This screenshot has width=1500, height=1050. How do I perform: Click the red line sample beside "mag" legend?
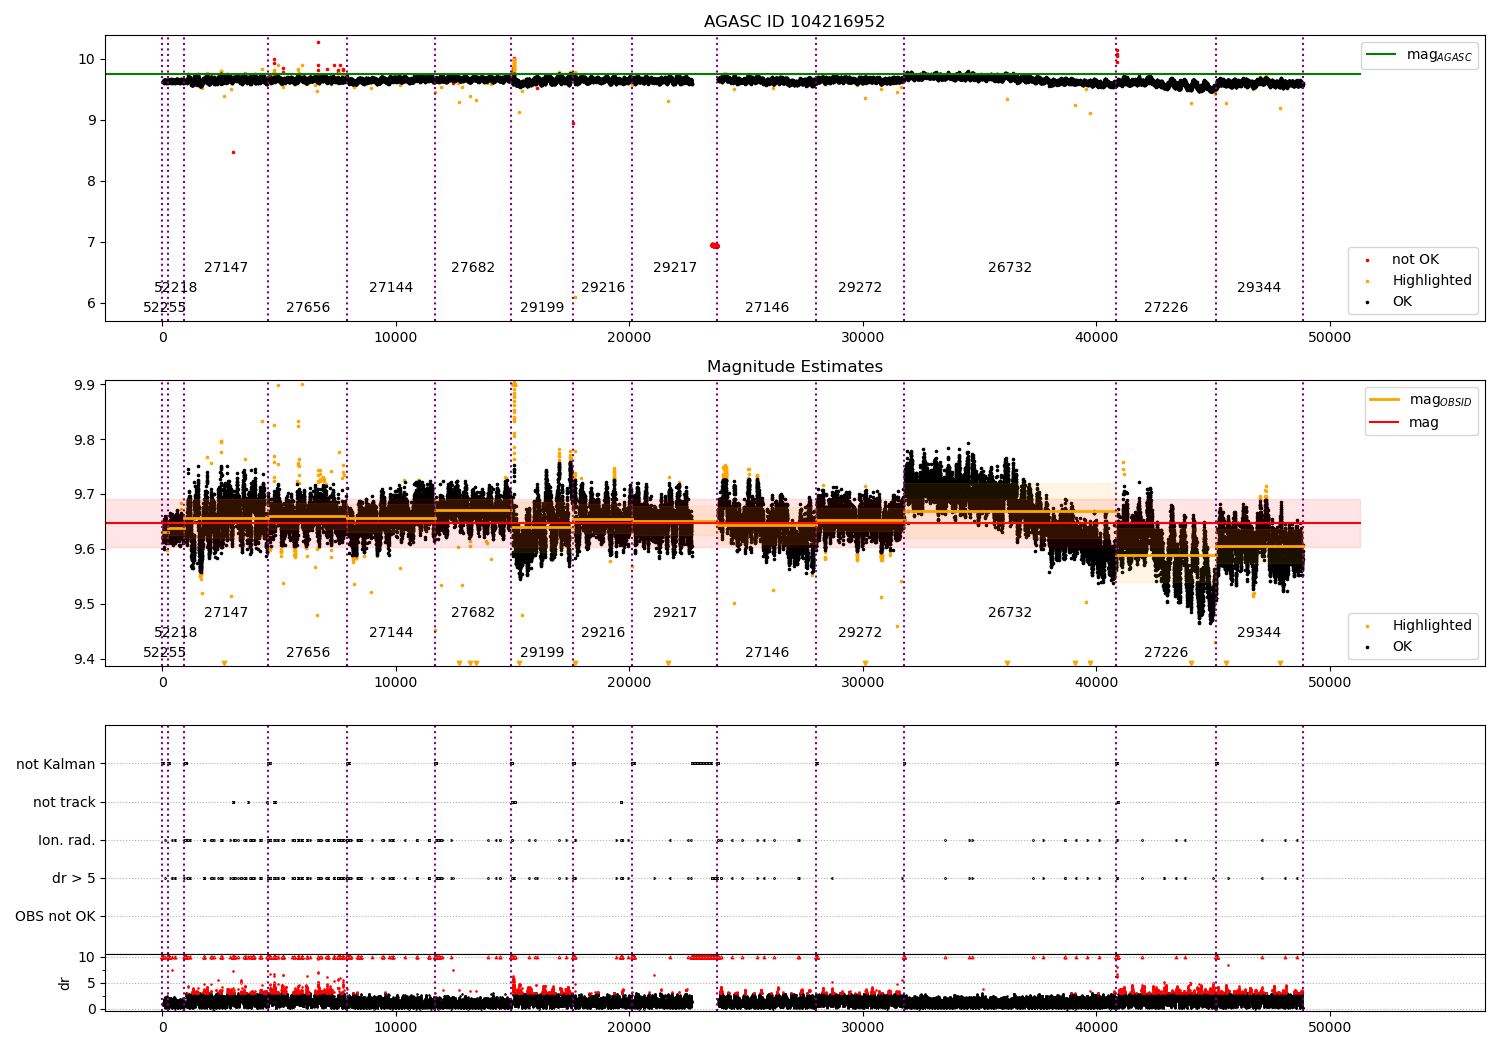pos(1384,423)
